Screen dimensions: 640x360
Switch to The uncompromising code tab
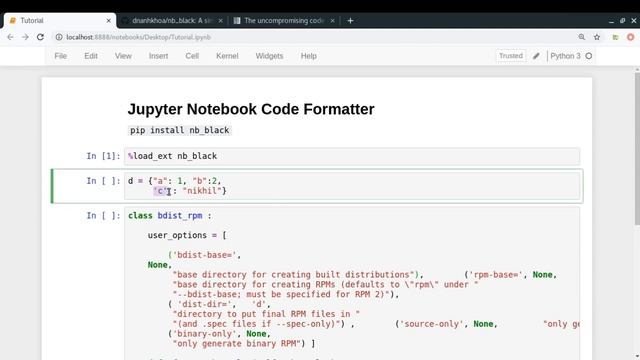284,20
